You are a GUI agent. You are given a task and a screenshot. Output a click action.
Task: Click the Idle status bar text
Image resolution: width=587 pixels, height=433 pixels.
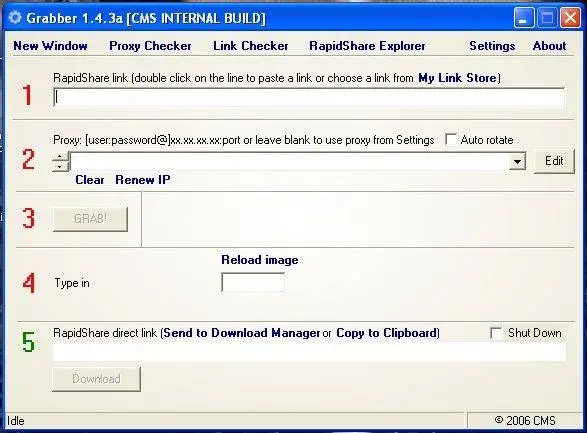[x=16, y=421]
